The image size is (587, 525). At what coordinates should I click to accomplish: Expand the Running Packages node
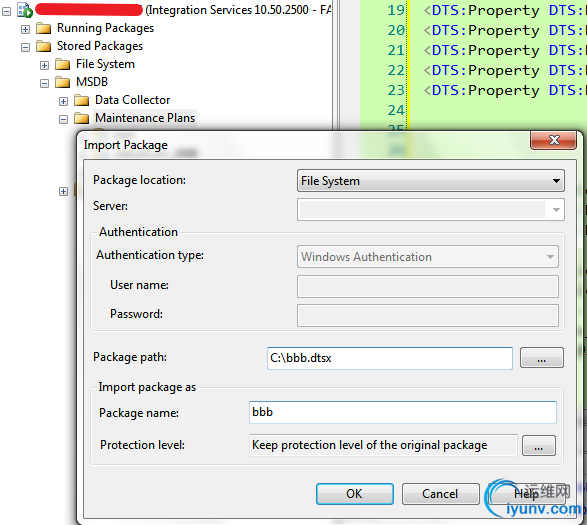(25, 30)
